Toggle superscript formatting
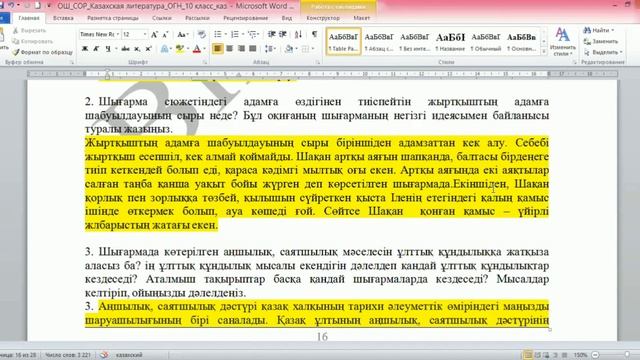The height and width of the screenshot is (360, 640). [149, 49]
